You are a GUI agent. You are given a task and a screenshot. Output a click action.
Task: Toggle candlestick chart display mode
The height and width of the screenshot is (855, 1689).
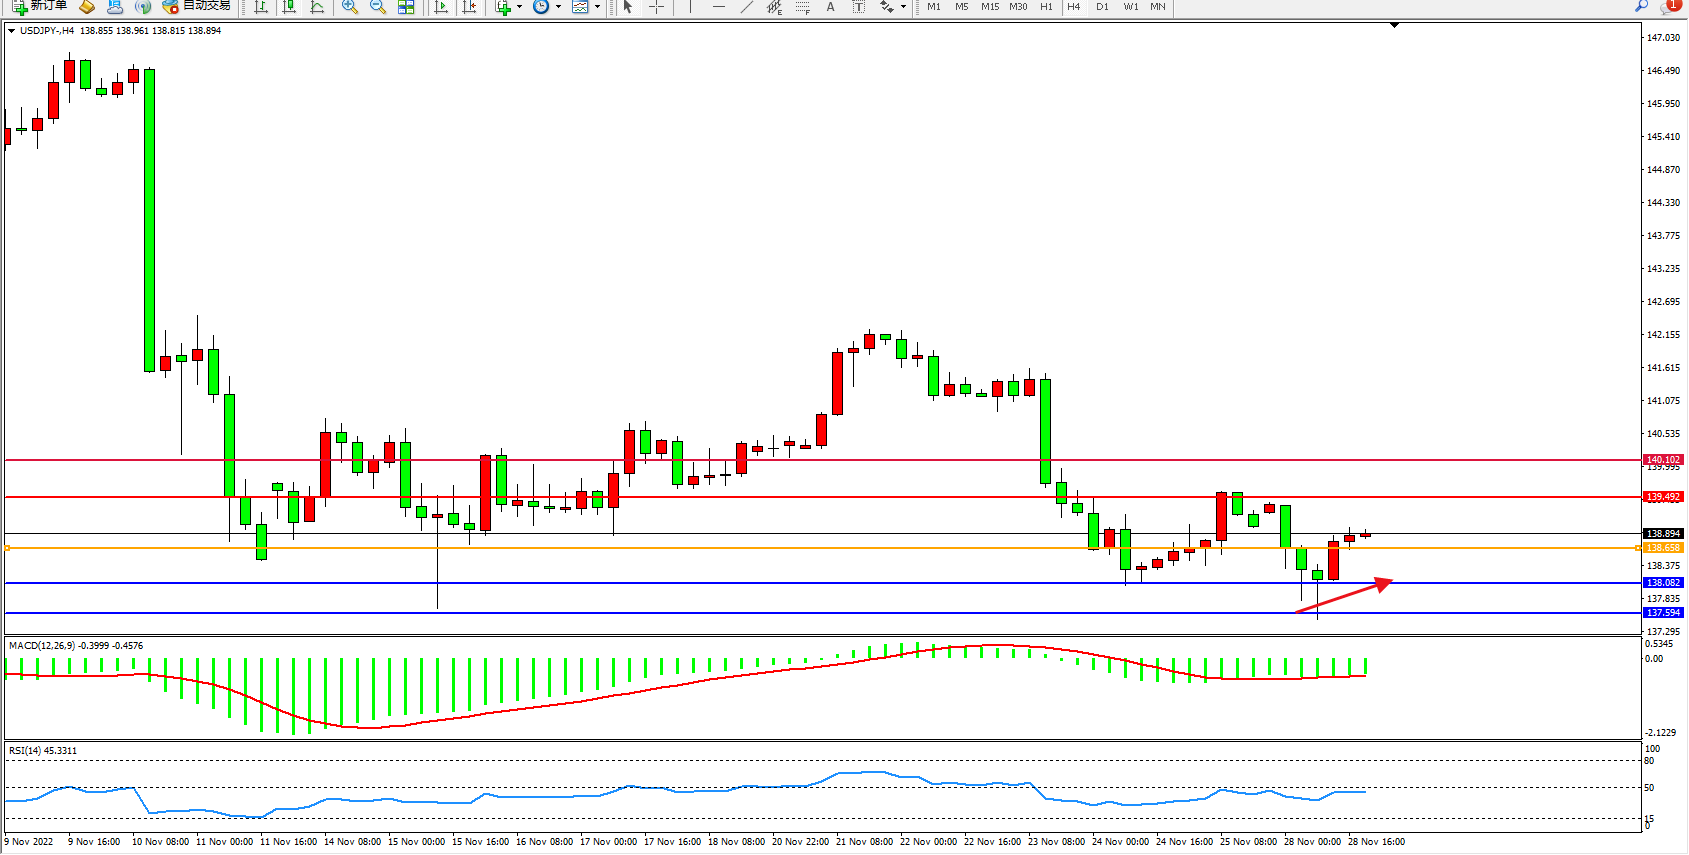coord(289,7)
